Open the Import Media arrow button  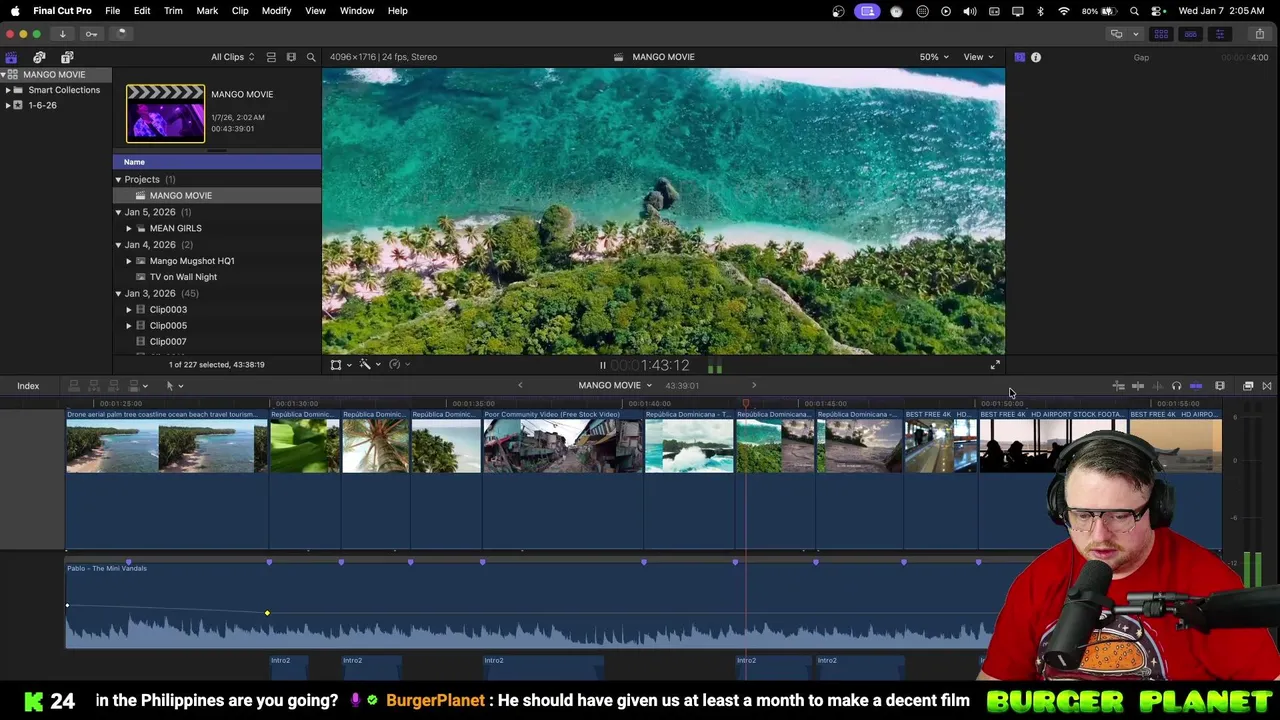pyautogui.click(x=62, y=33)
